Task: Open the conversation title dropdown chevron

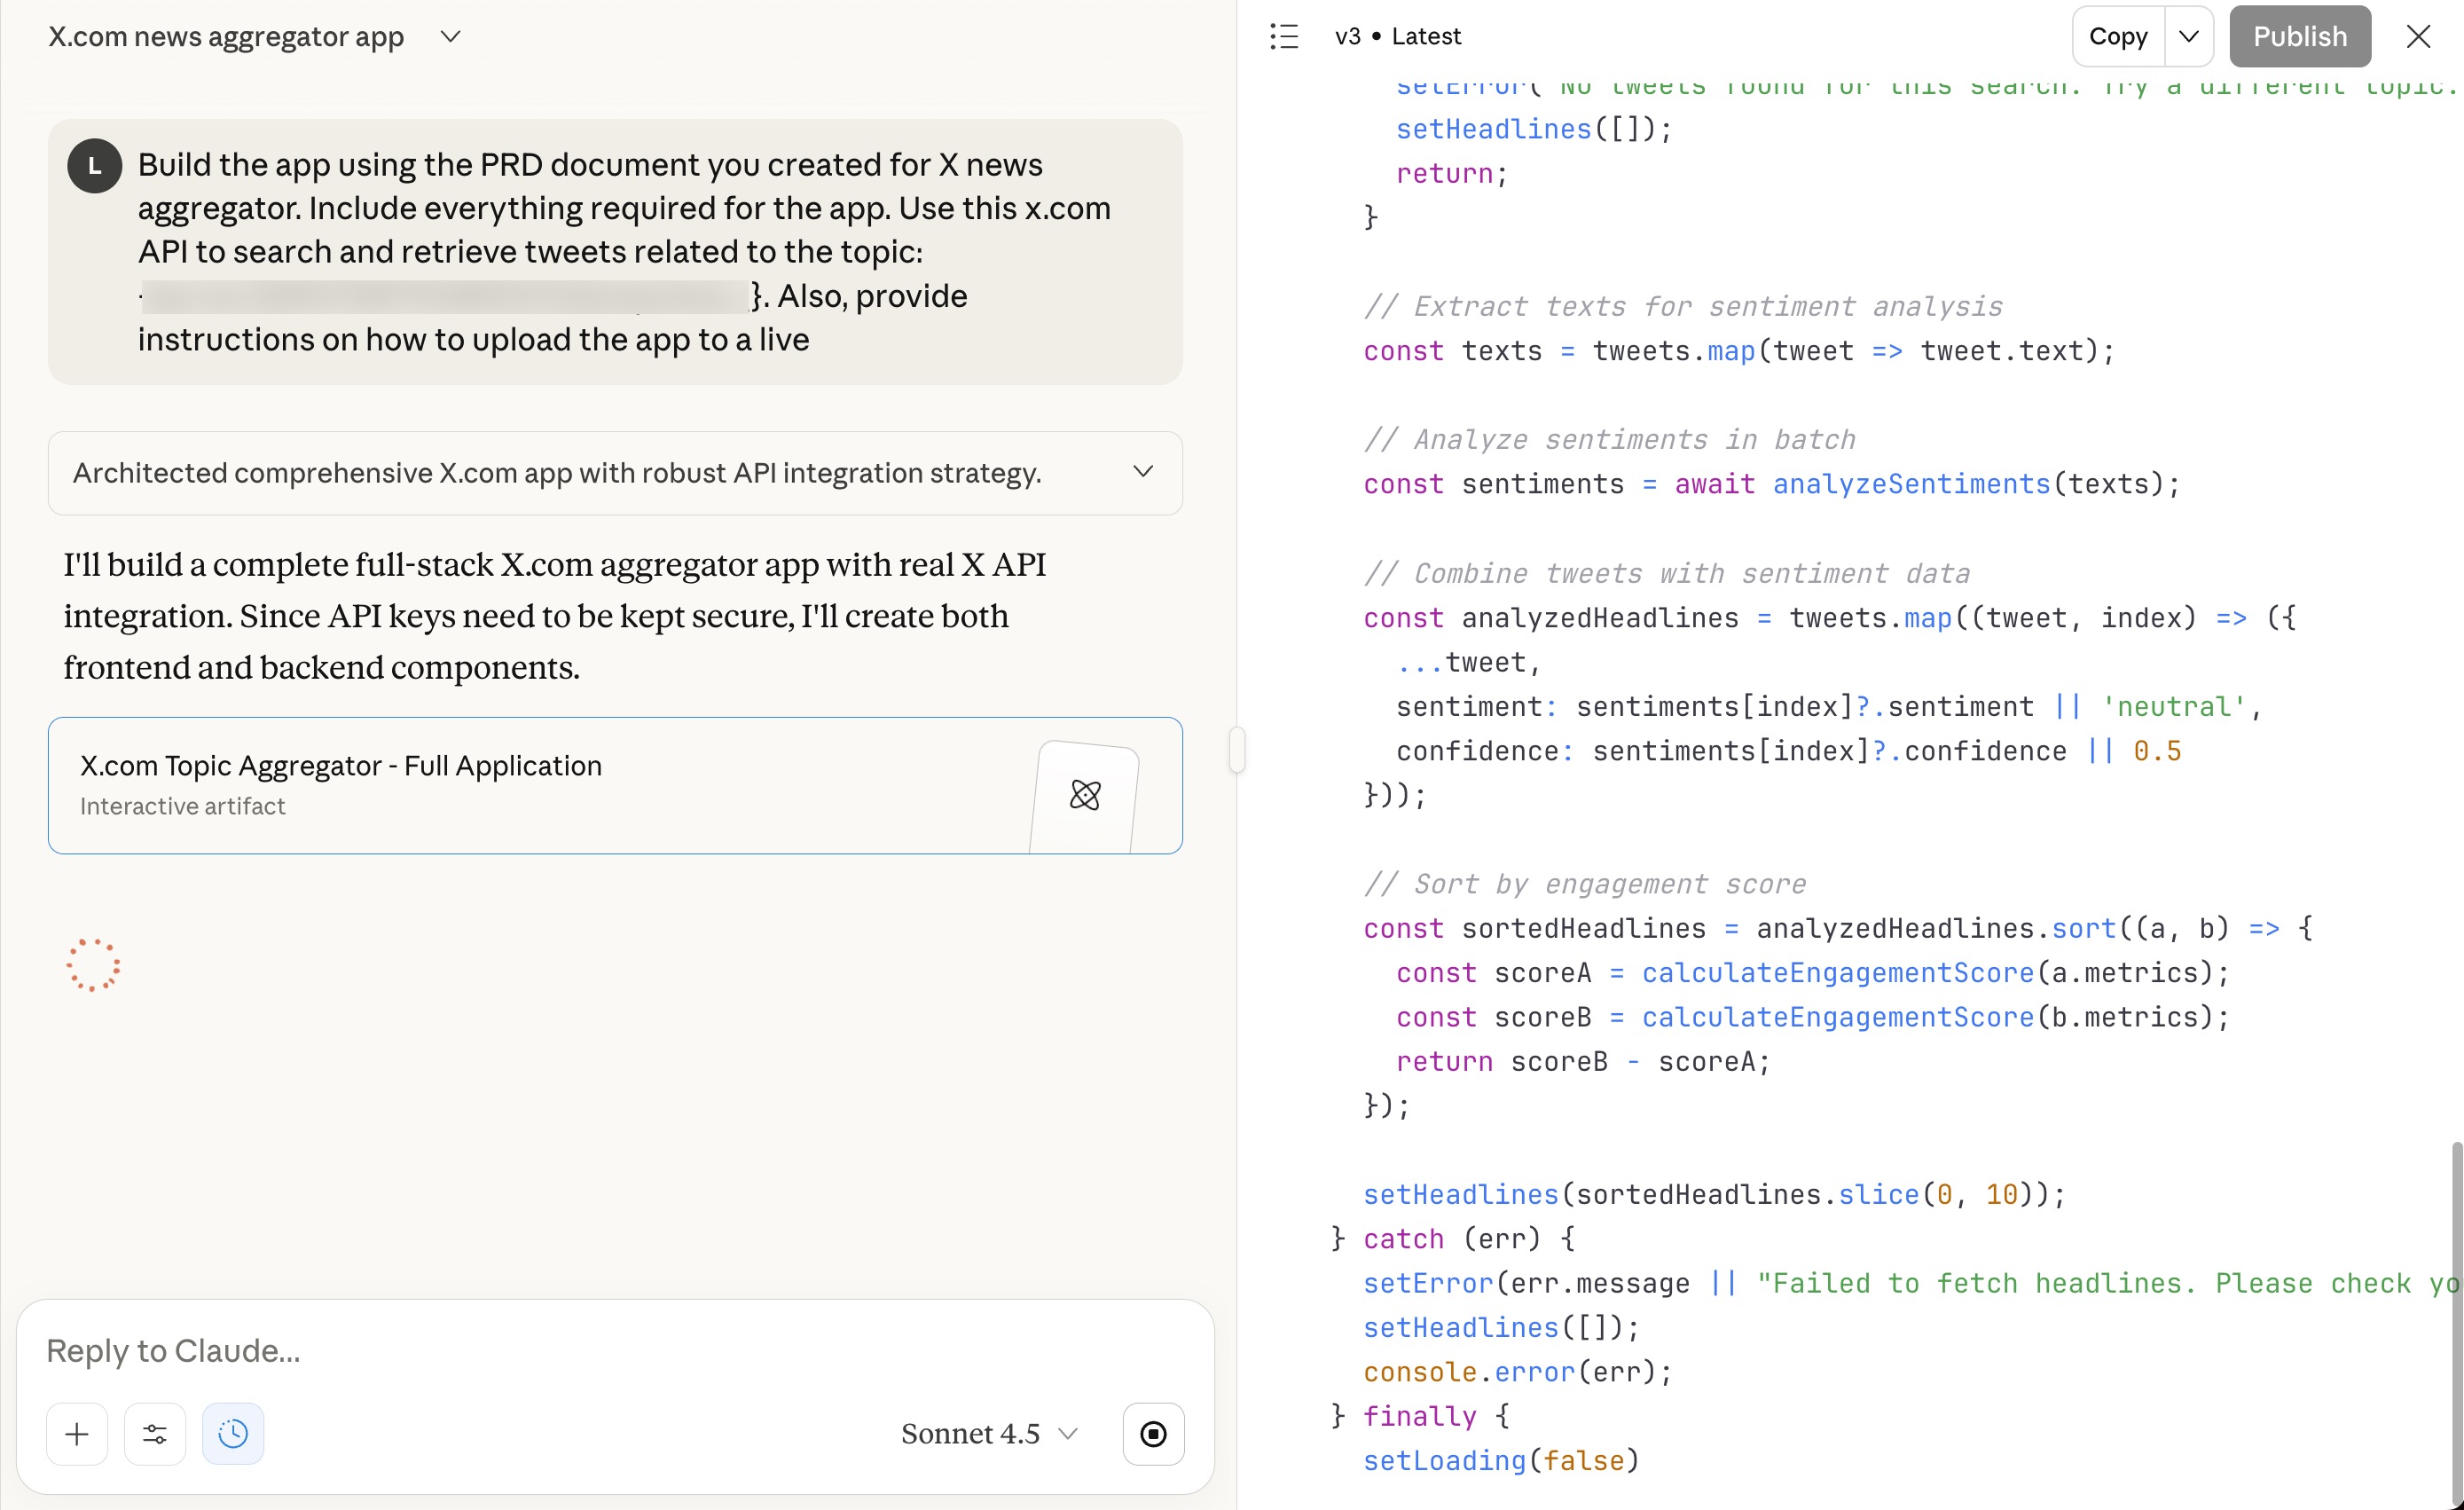Action: (451, 37)
